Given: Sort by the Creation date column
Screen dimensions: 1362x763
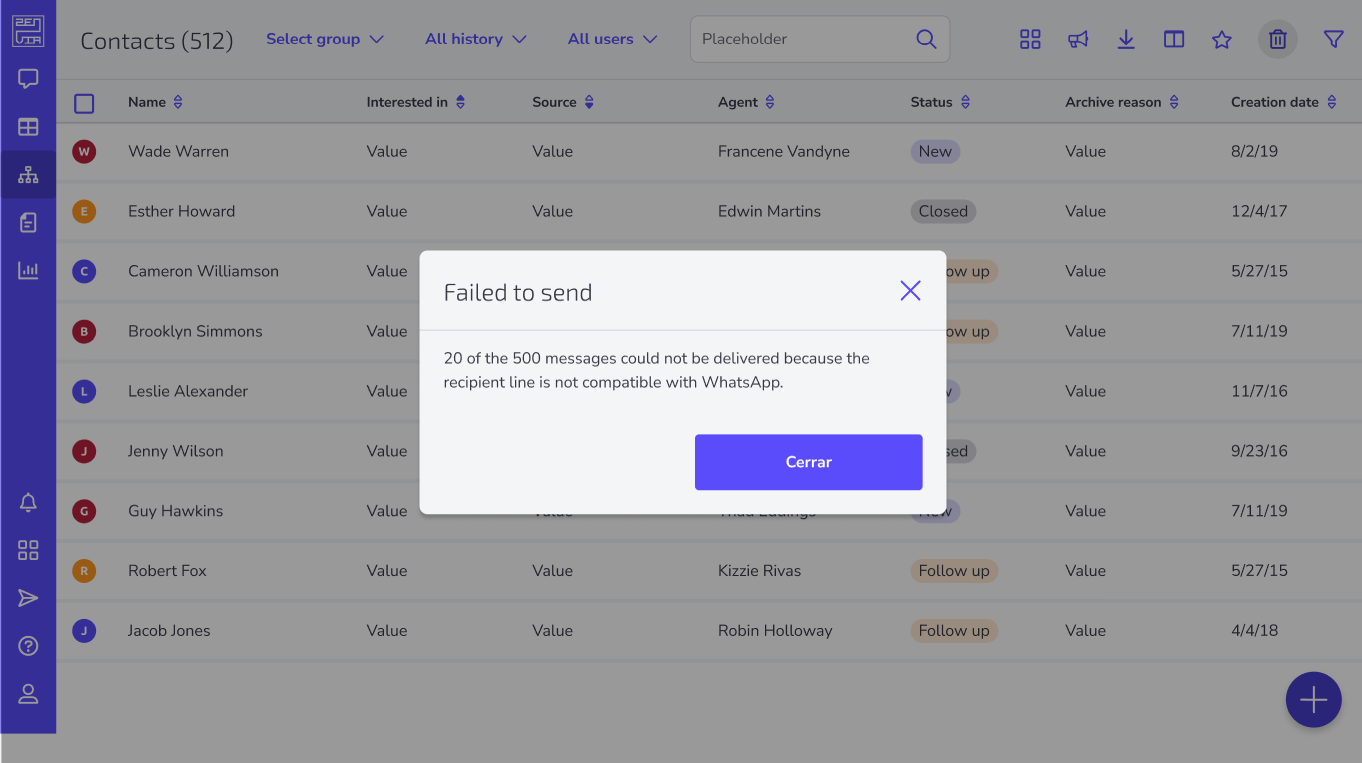Looking at the screenshot, I should pos(1284,102).
